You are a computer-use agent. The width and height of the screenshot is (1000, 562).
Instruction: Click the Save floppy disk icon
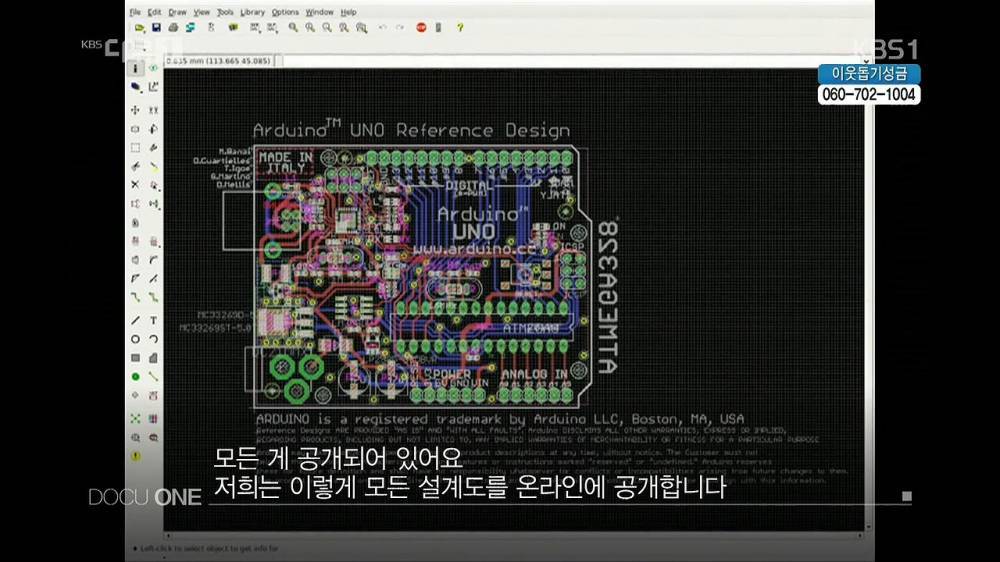click(156, 27)
